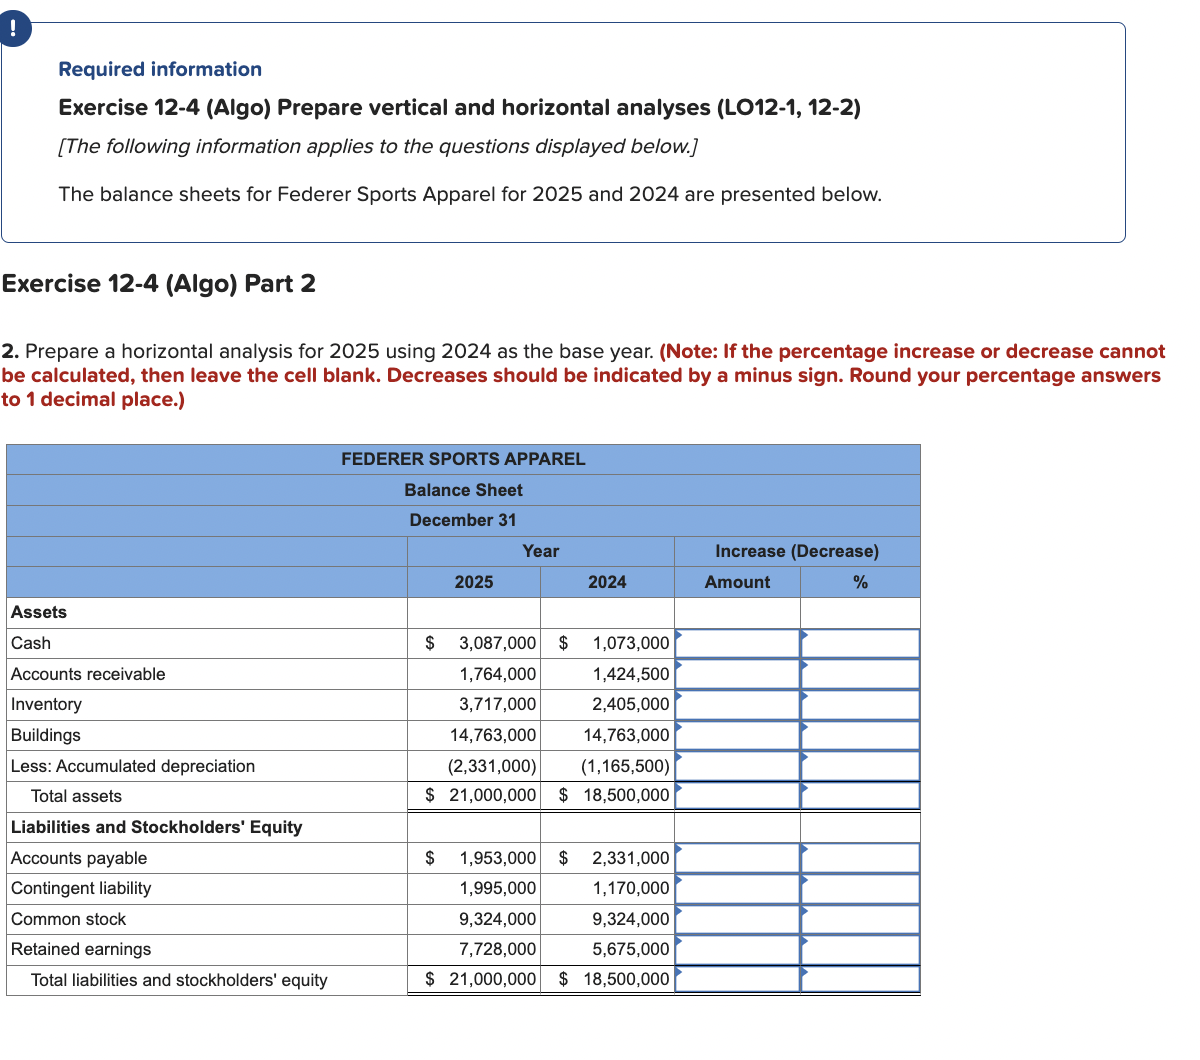The image size is (1200, 1060).
Task: Click the exclamation alert icon
Action: tap(13, 29)
